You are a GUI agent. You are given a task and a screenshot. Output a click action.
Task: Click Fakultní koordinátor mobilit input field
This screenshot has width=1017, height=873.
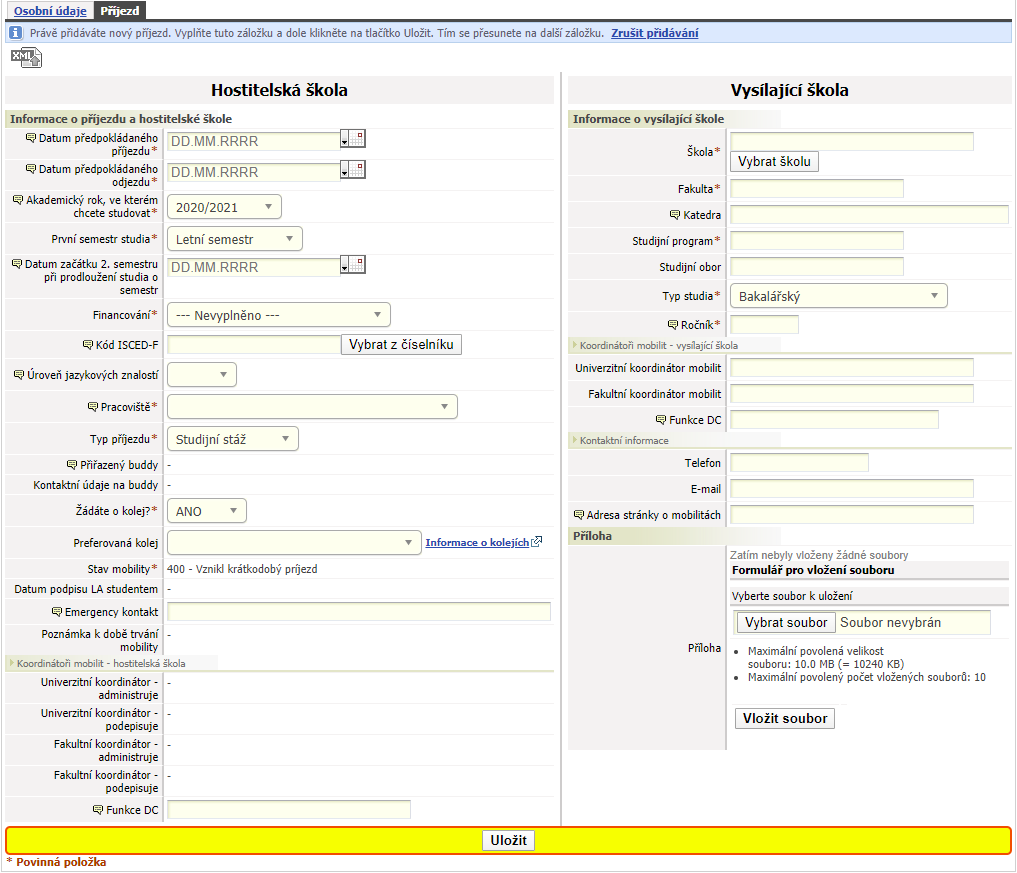(x=852, y=394)
